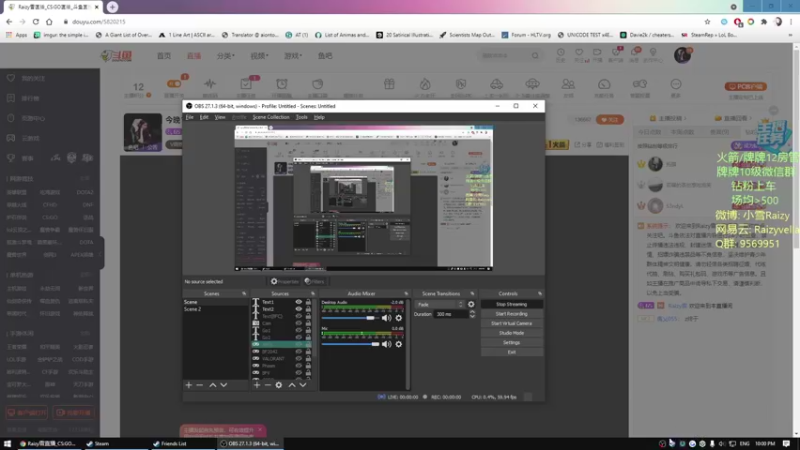Remove selected scene with minus icon
The width and height of the screenshot is (800, 450).
point(199,385)
